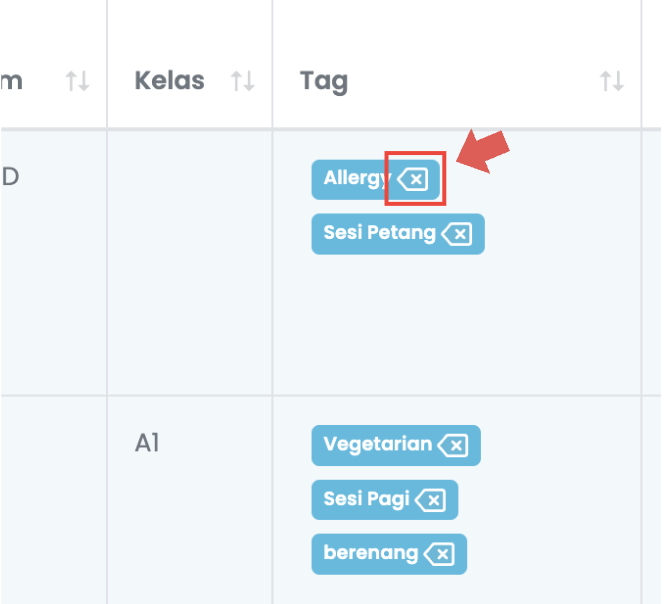Remove the Vegetarian tag using its x icon
This screenshot has width=668, height=604.
453,446
